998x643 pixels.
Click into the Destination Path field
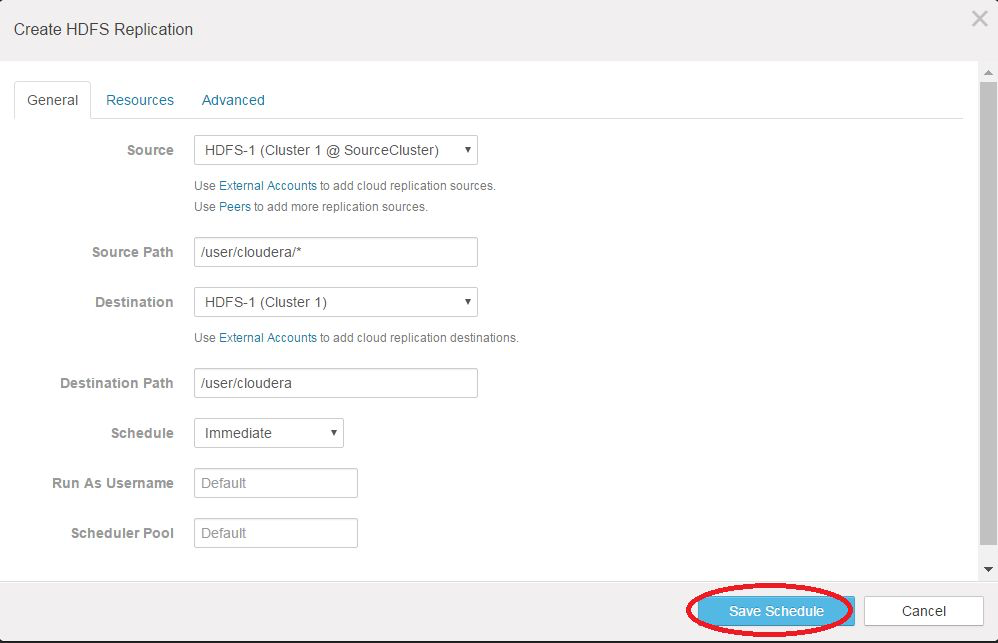(x=335, y=383)
